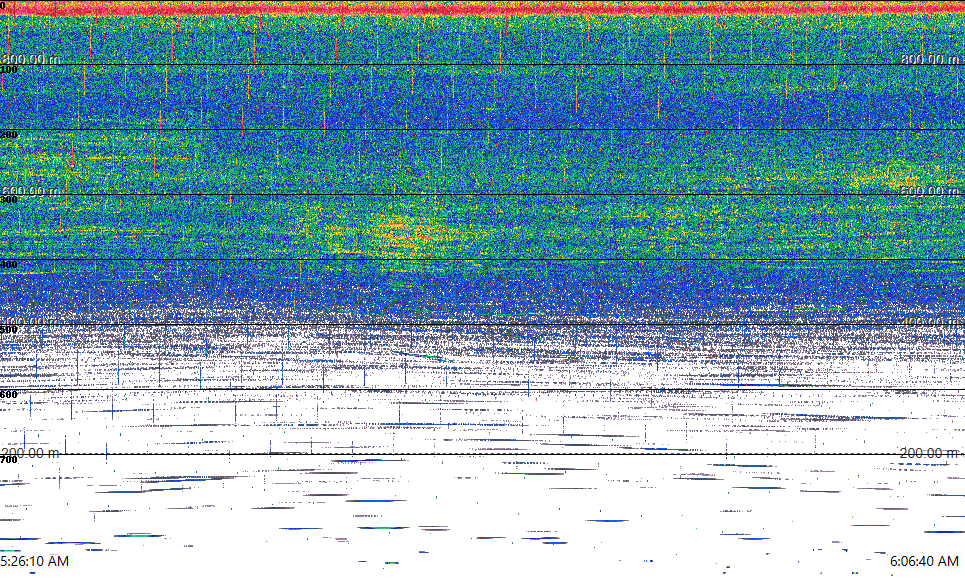
Task: Click the right-side 800.00 m range label
Action: [930, 58]
